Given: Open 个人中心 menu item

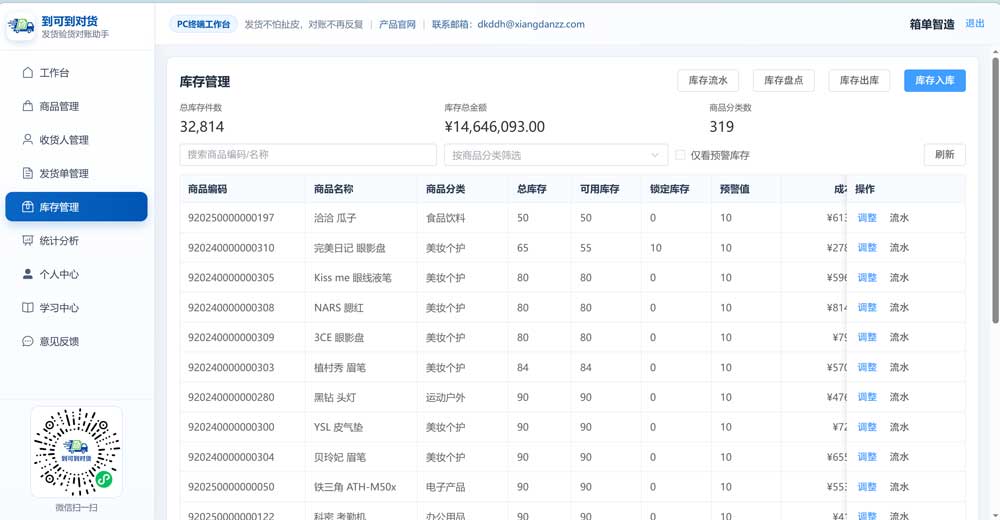Looking at the screenshot, I should tap(77, 274).
